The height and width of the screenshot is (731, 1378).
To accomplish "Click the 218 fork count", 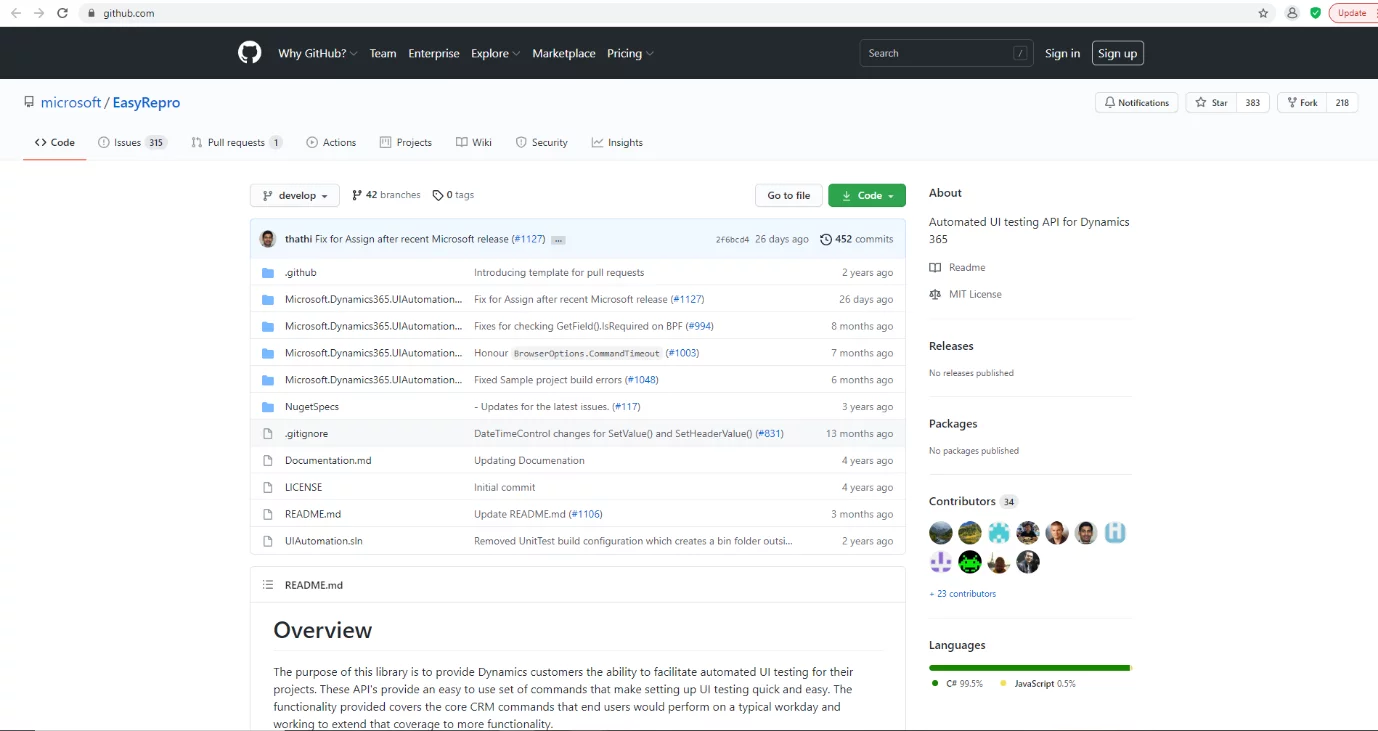I will tap(1342, 103).
